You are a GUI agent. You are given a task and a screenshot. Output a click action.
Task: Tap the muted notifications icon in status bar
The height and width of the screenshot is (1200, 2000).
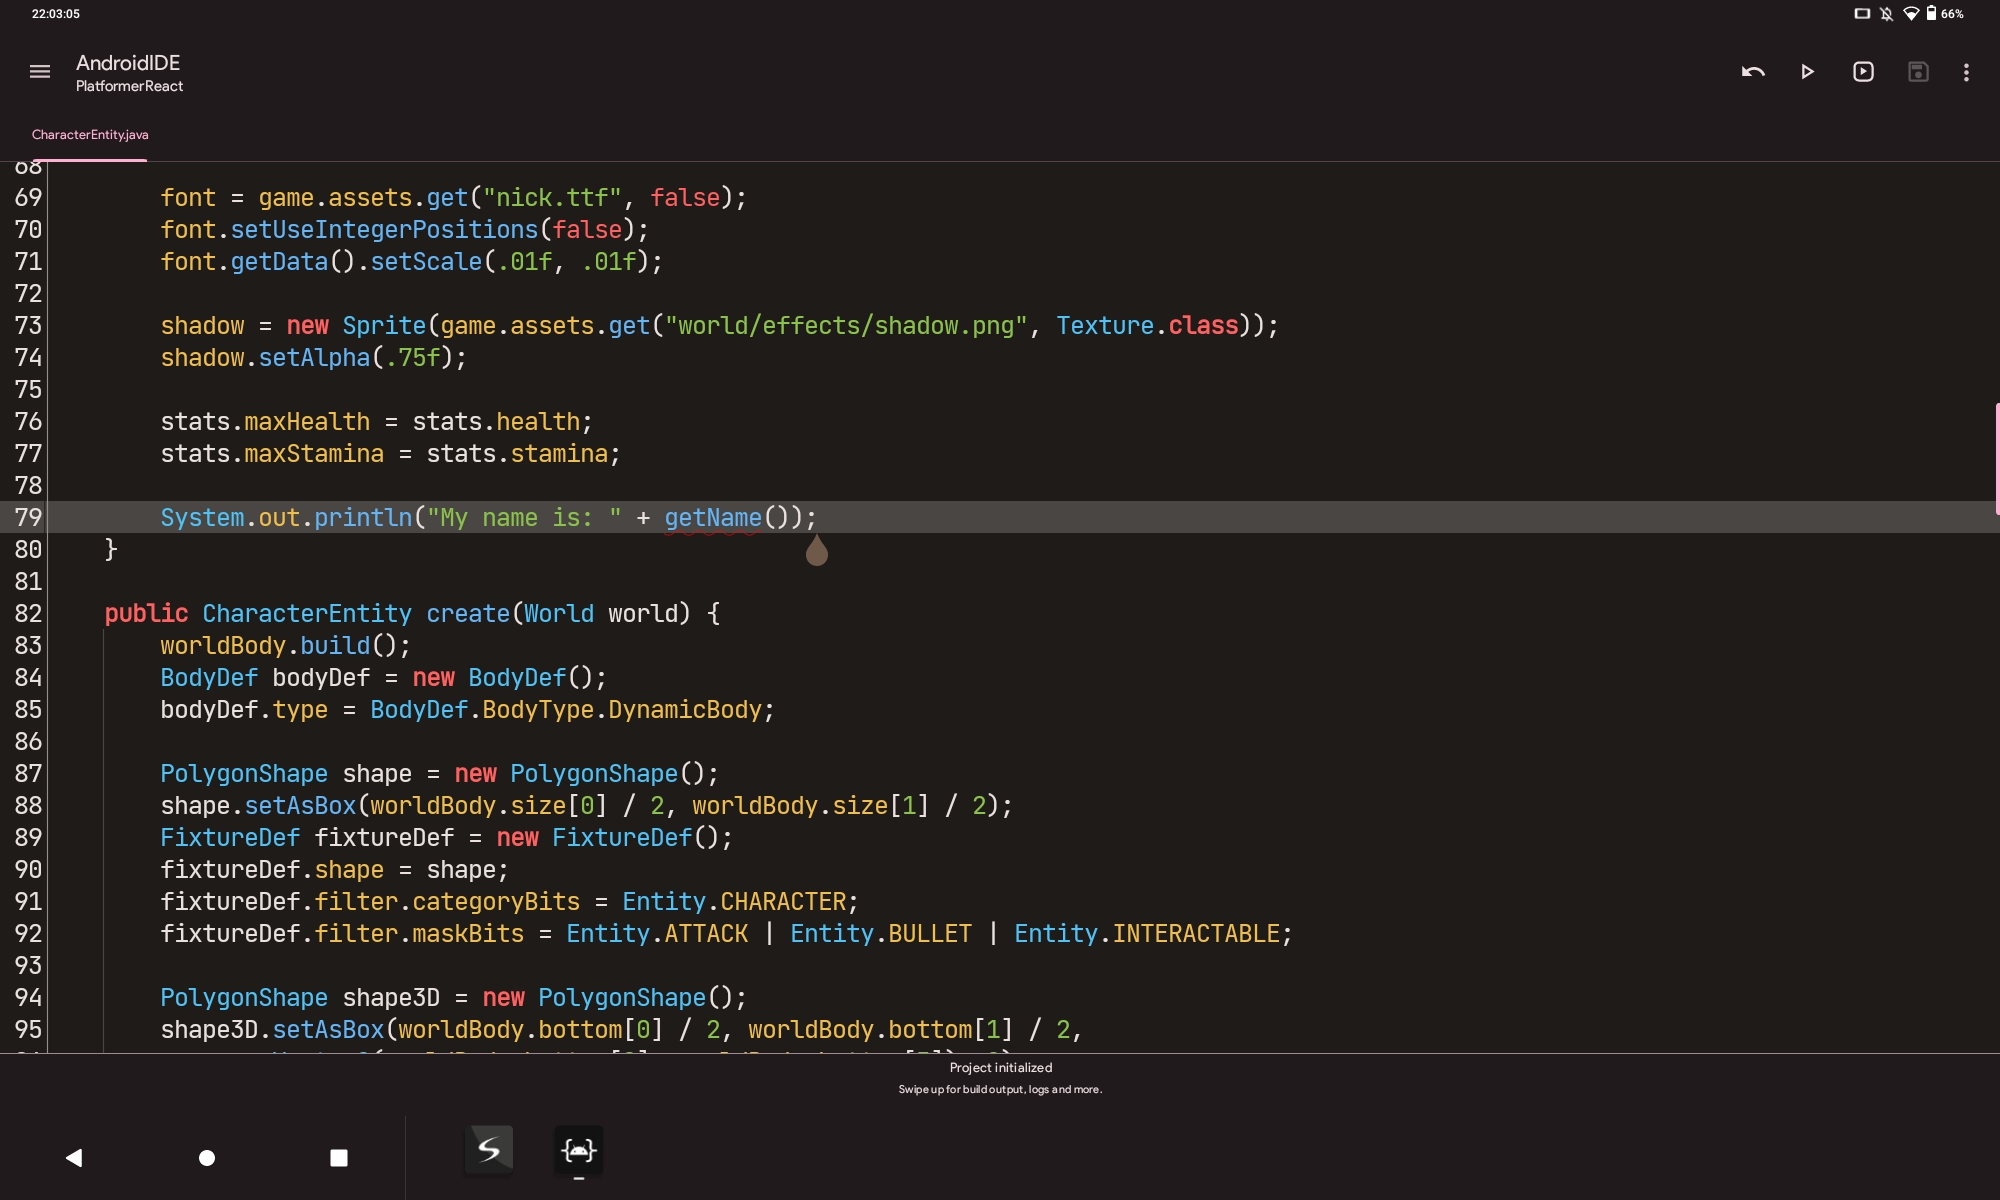pyautogui.click(x=1885, y=13)
